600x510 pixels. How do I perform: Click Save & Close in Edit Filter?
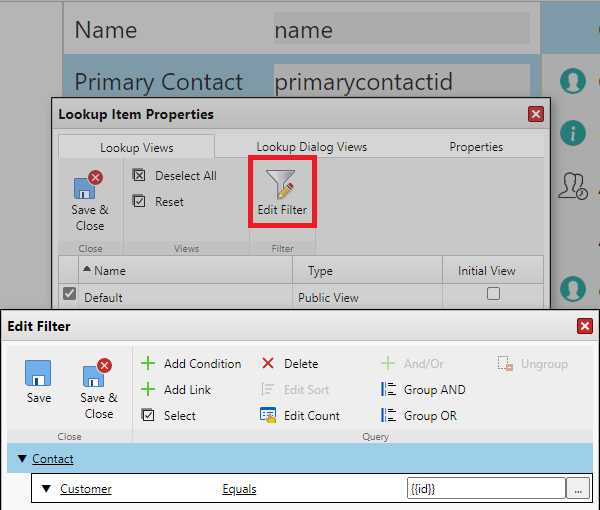tap(99, 389)
